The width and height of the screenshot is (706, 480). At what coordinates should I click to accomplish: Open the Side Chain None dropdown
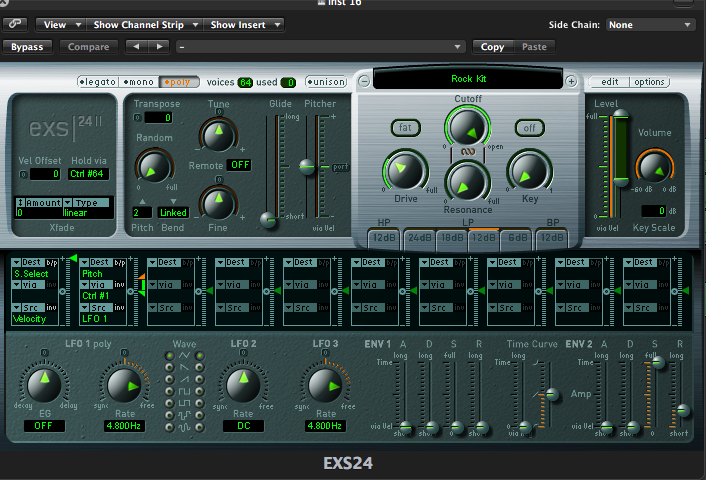649,25
